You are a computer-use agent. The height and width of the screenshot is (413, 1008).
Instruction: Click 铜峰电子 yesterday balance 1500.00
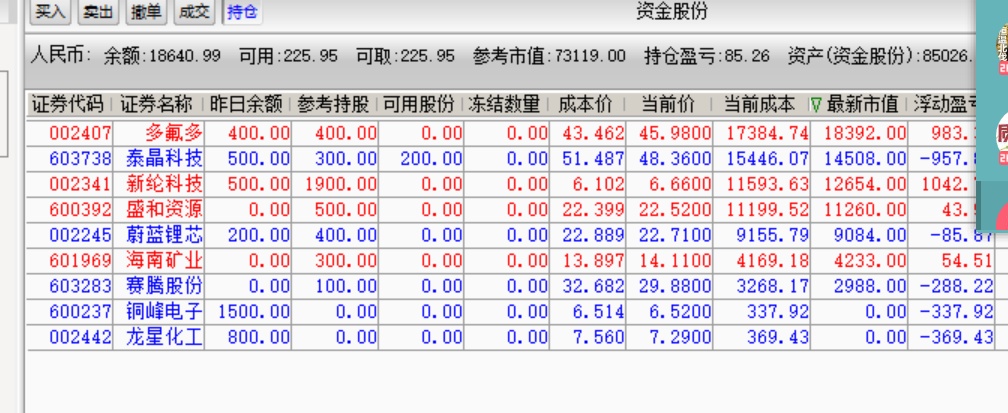[254, 312]
